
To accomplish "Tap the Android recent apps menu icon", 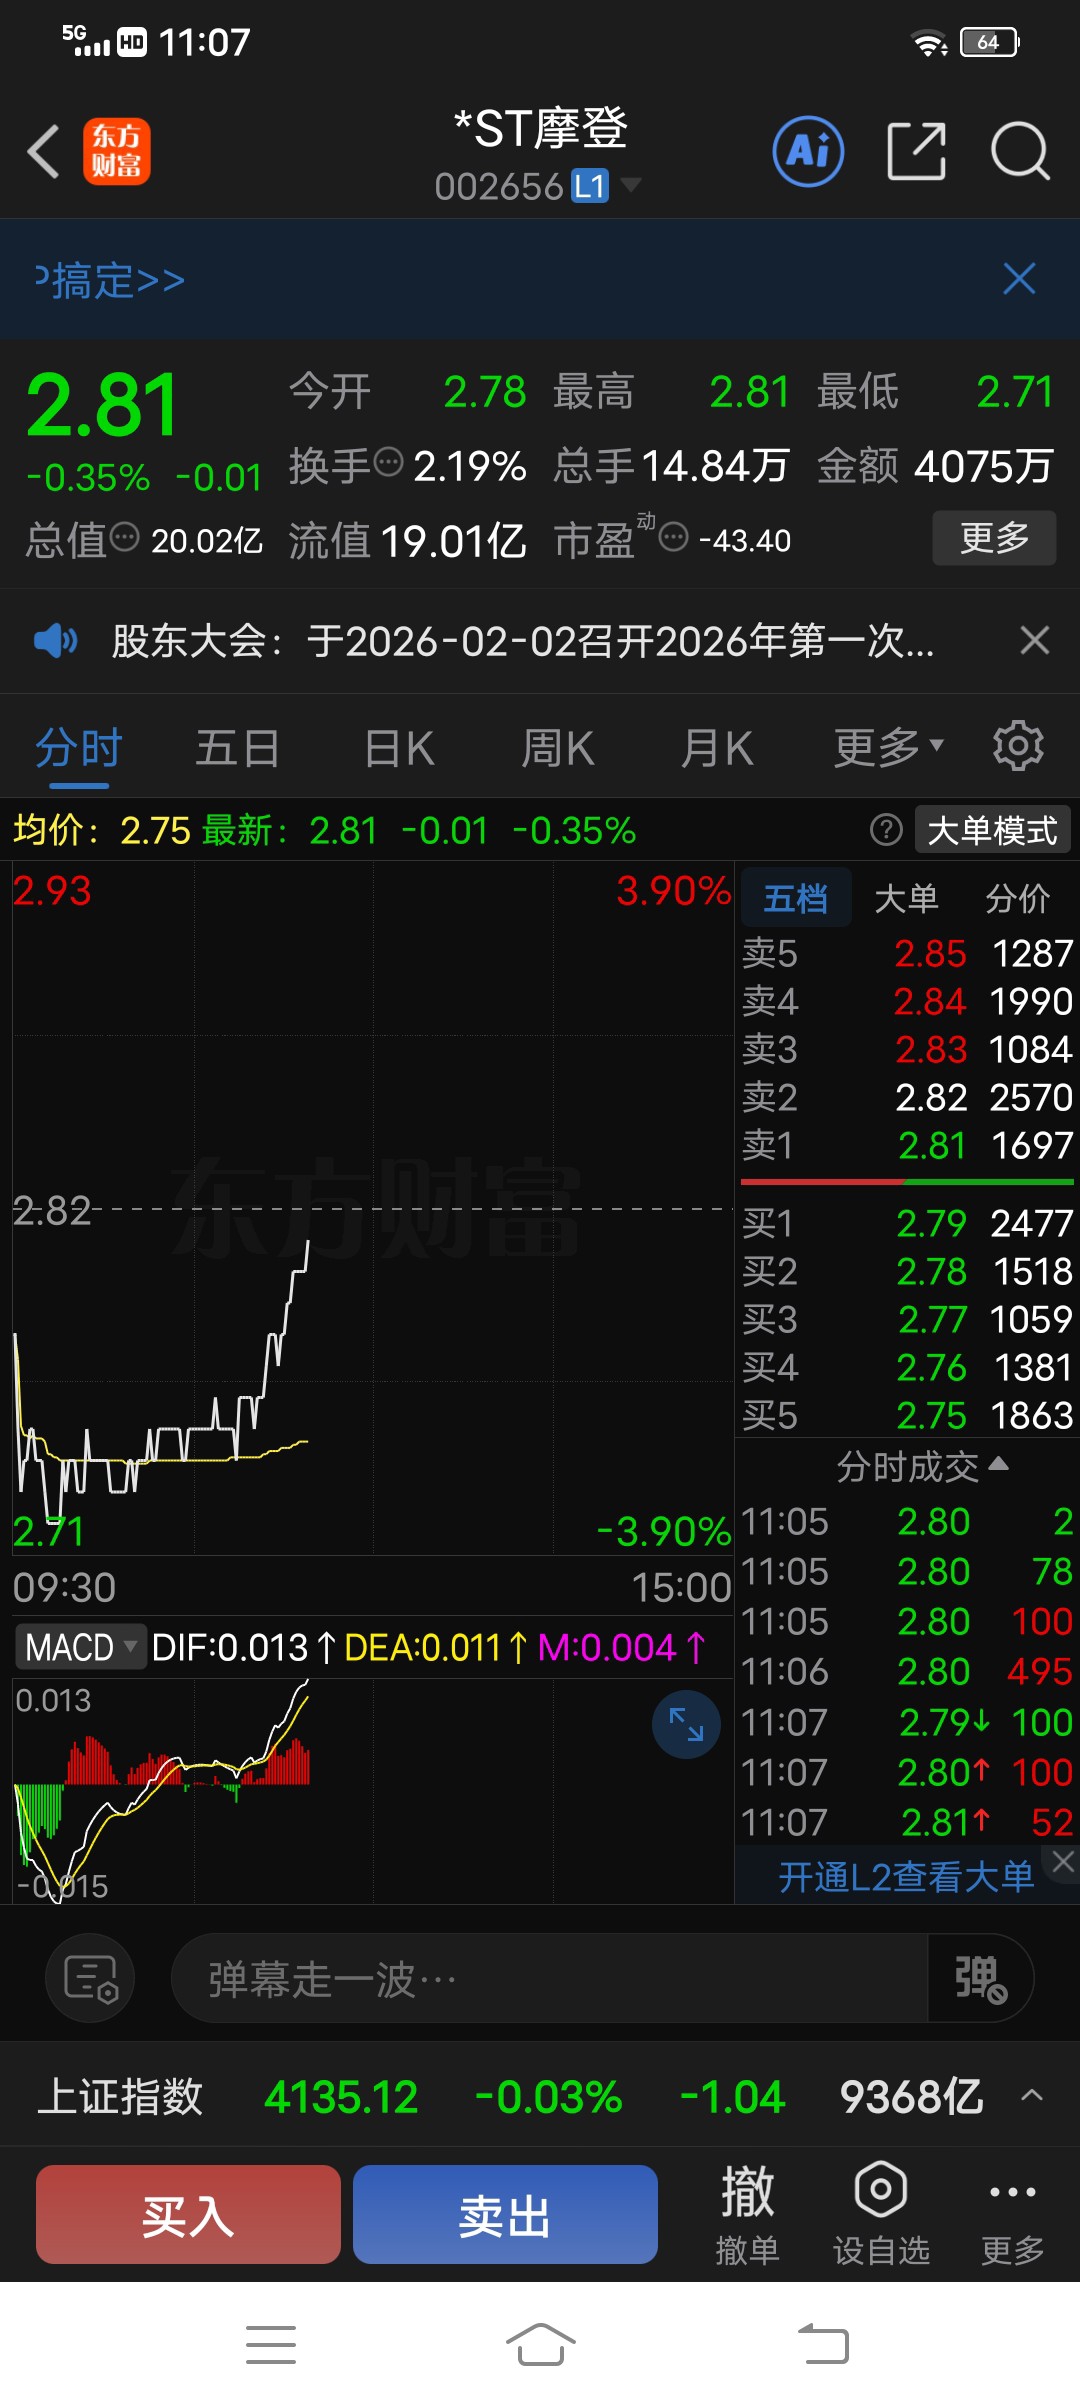I will [x=271, y=2345].
